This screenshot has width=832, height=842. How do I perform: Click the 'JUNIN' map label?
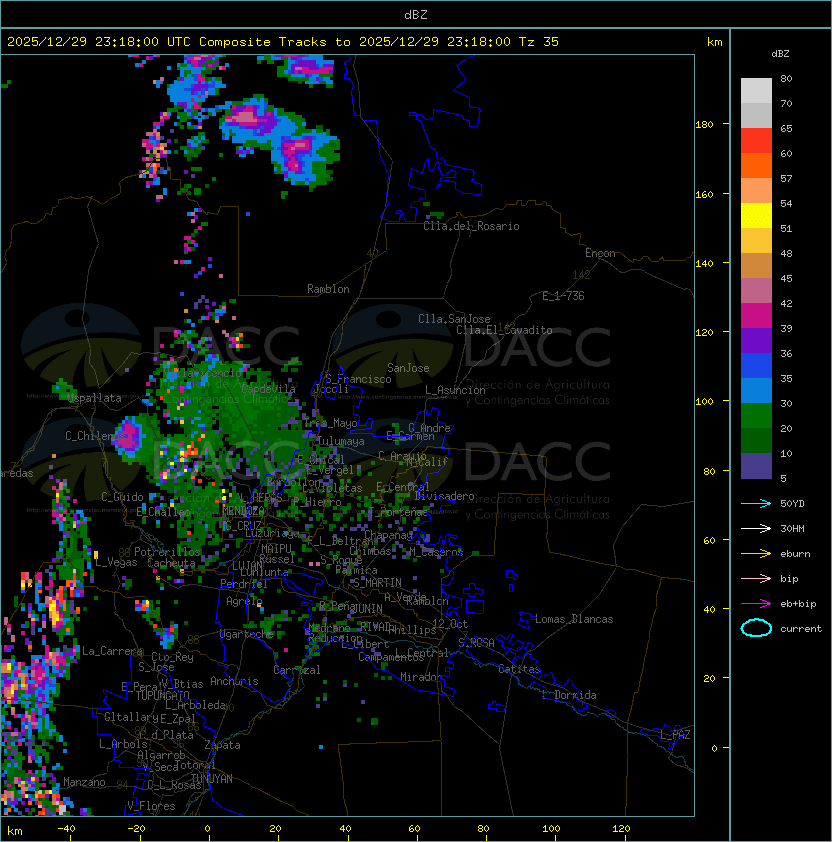click(367, 608)
